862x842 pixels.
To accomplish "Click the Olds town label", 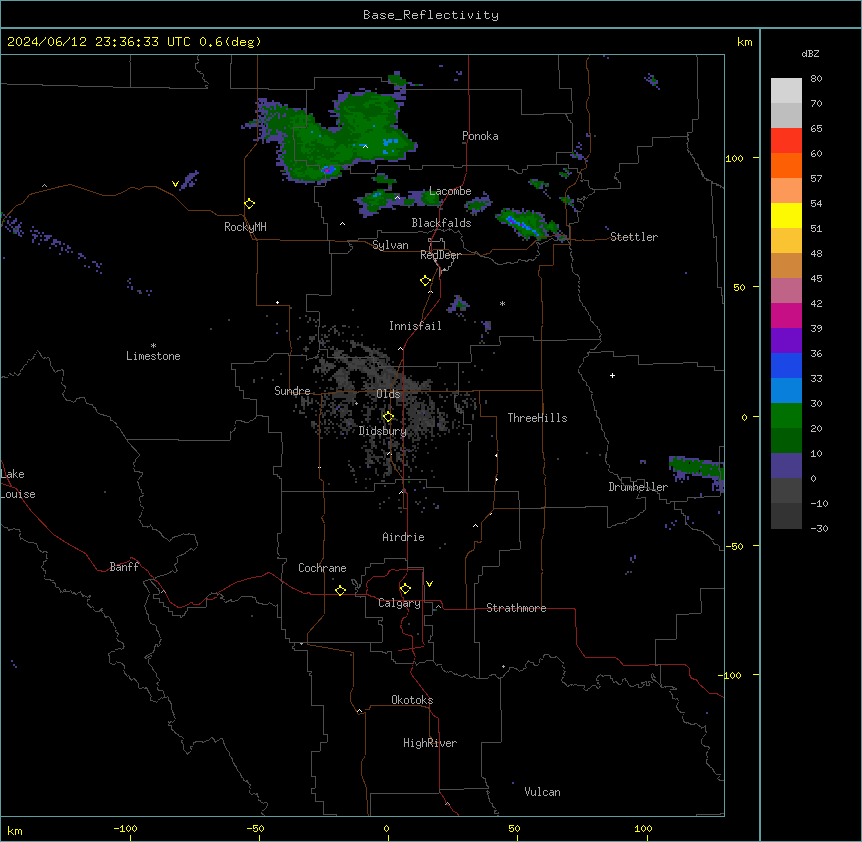I will [388, 394].
